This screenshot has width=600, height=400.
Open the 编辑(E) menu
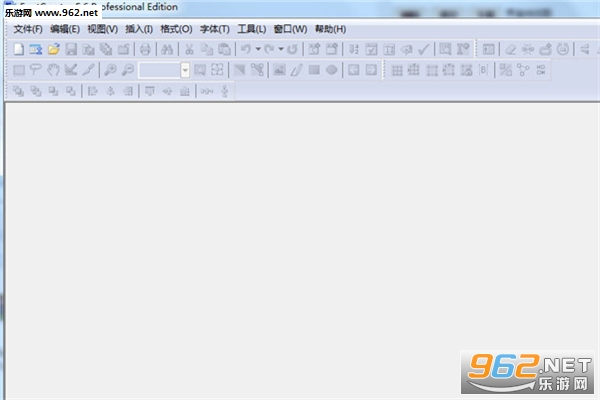click(65, 29)
